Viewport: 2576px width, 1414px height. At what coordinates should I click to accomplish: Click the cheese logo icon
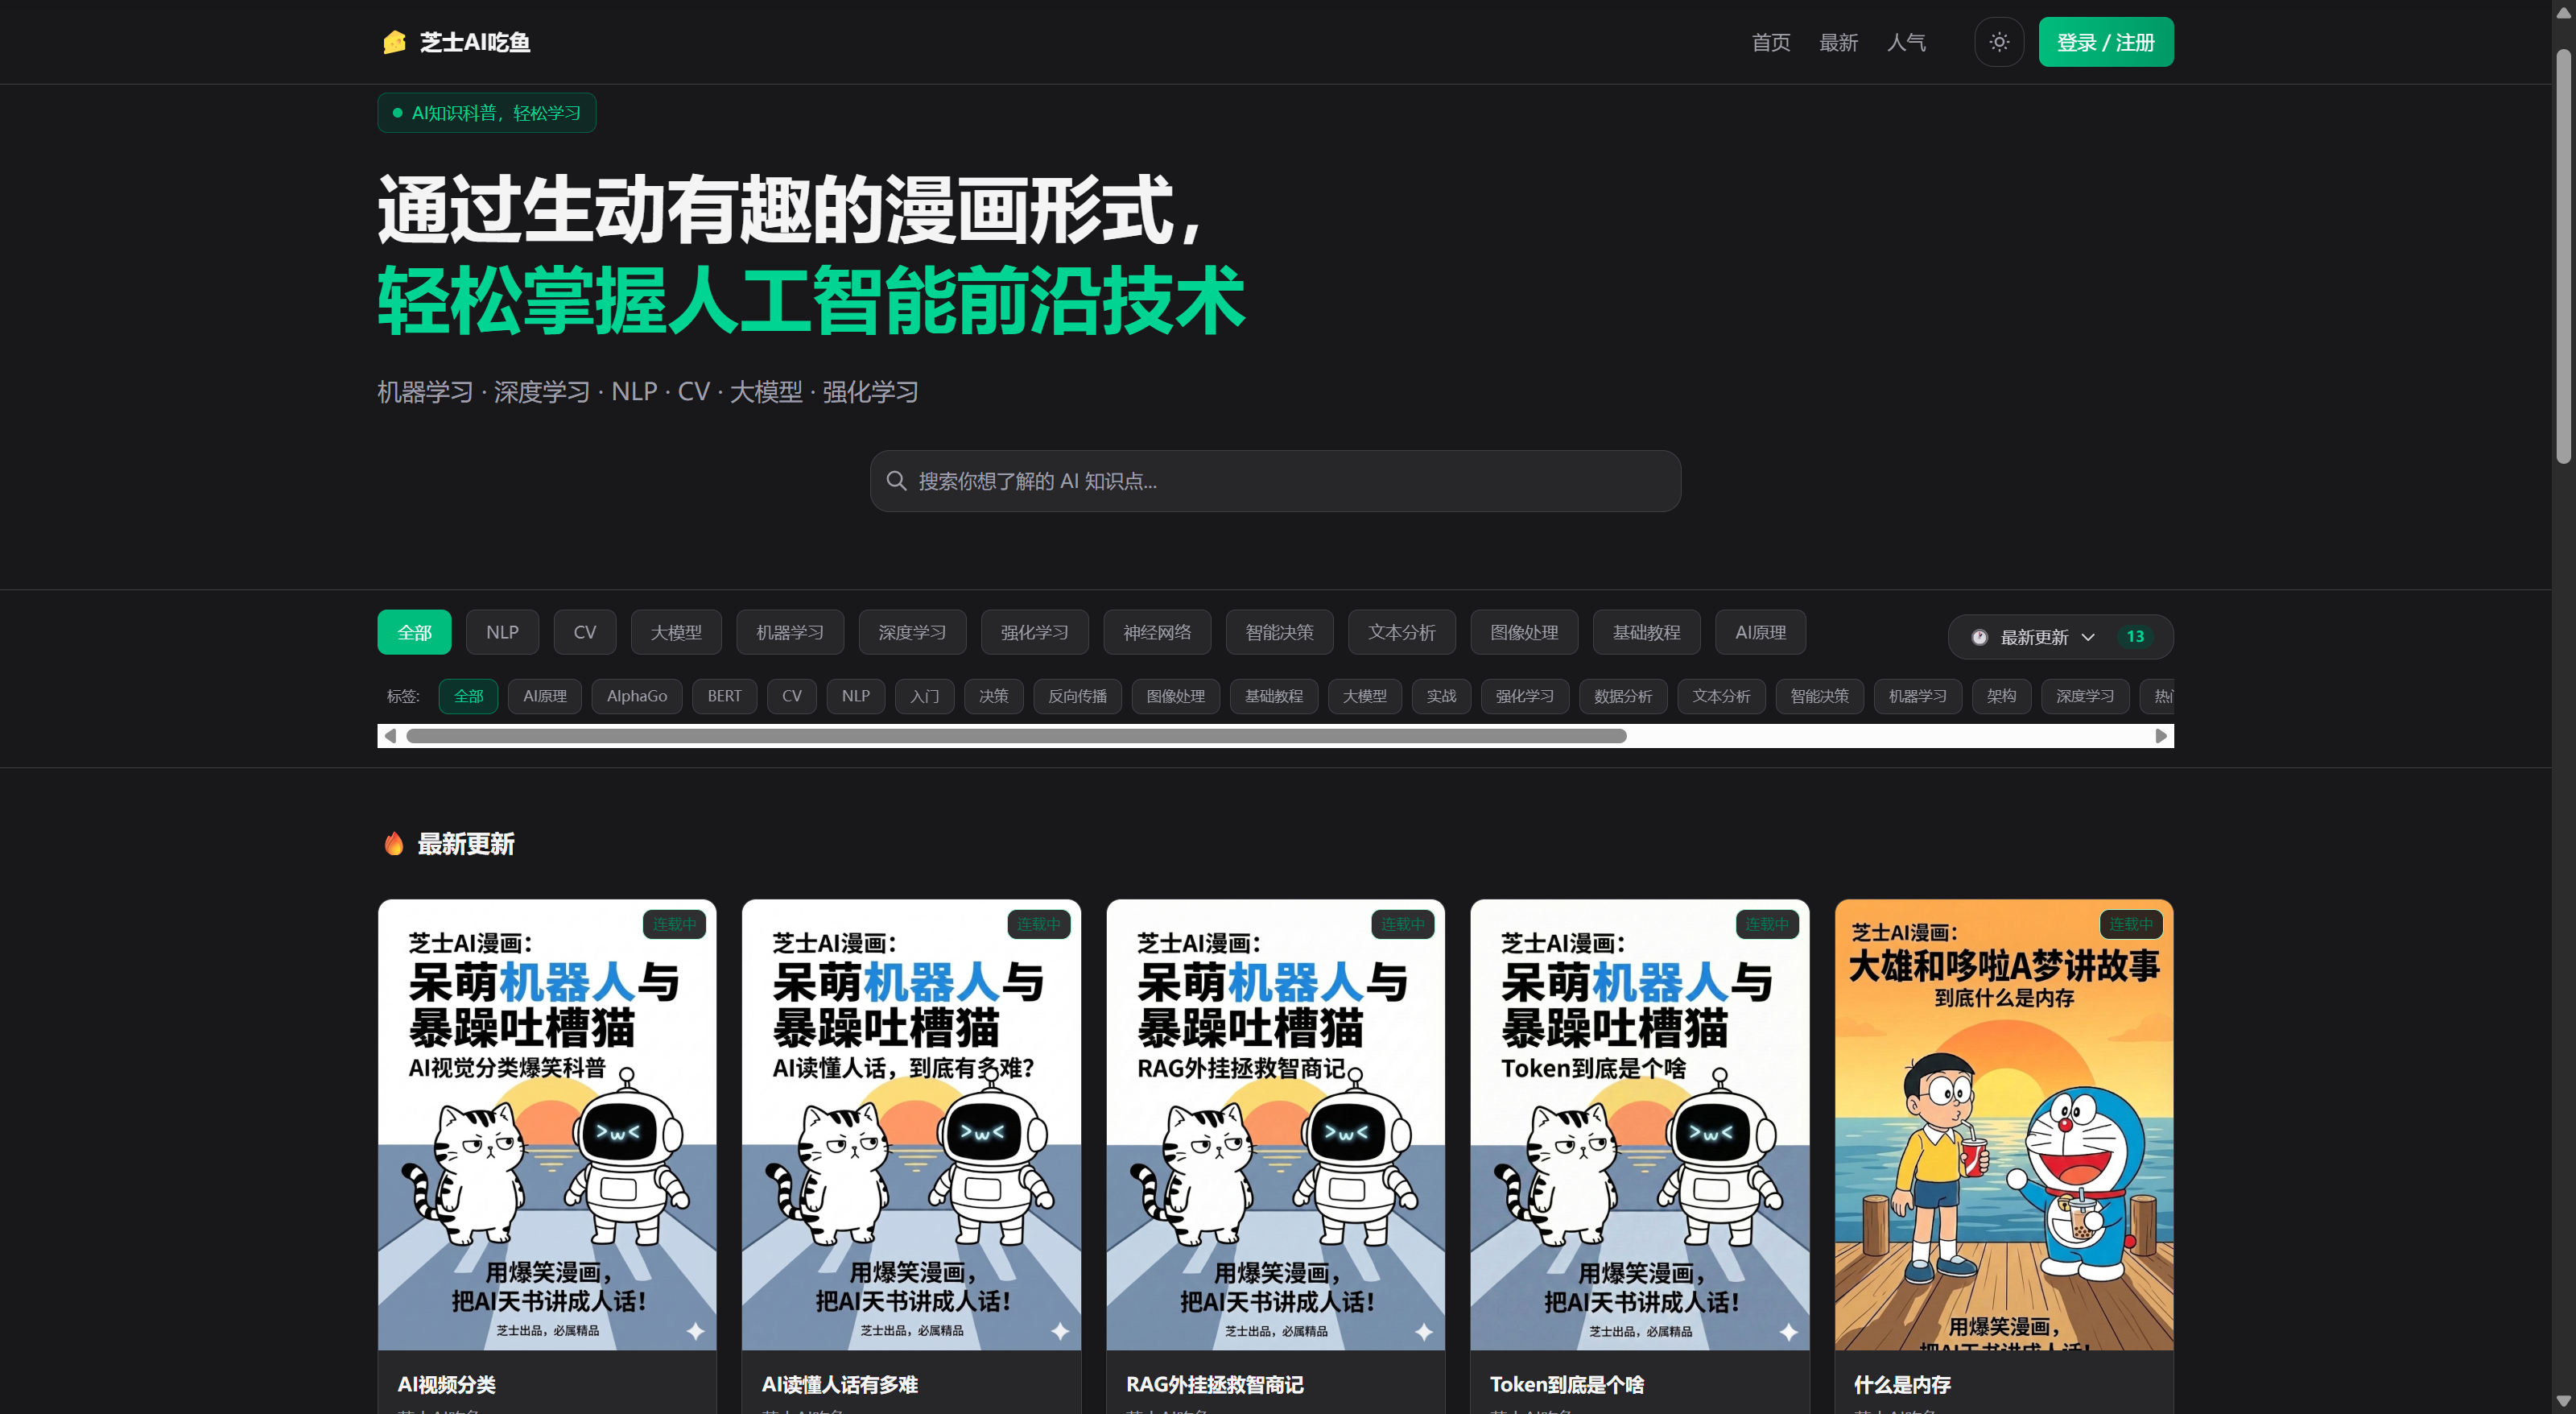[394, 42]
